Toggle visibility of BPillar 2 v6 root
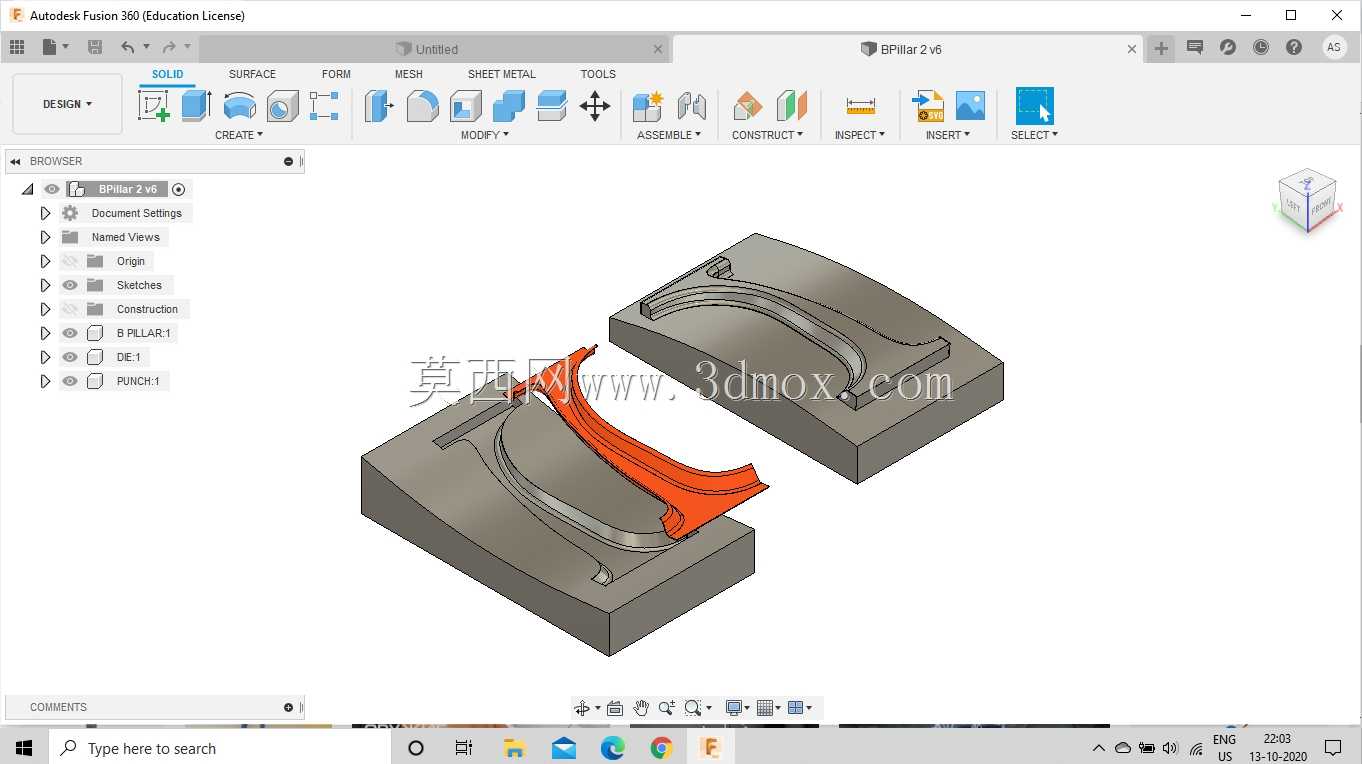Viewport: 1362px width, 764px height. click(x=52, y=189)
